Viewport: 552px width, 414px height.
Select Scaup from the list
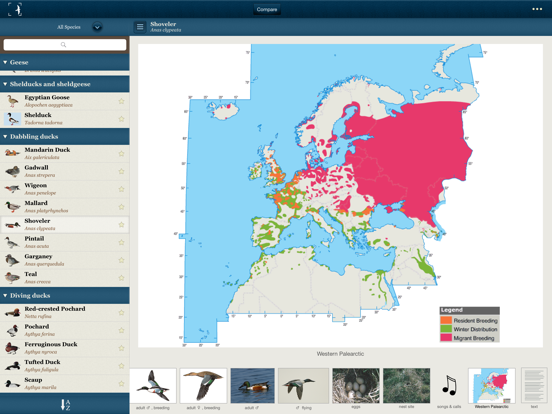pyautogui.click(x=65, y=383)
